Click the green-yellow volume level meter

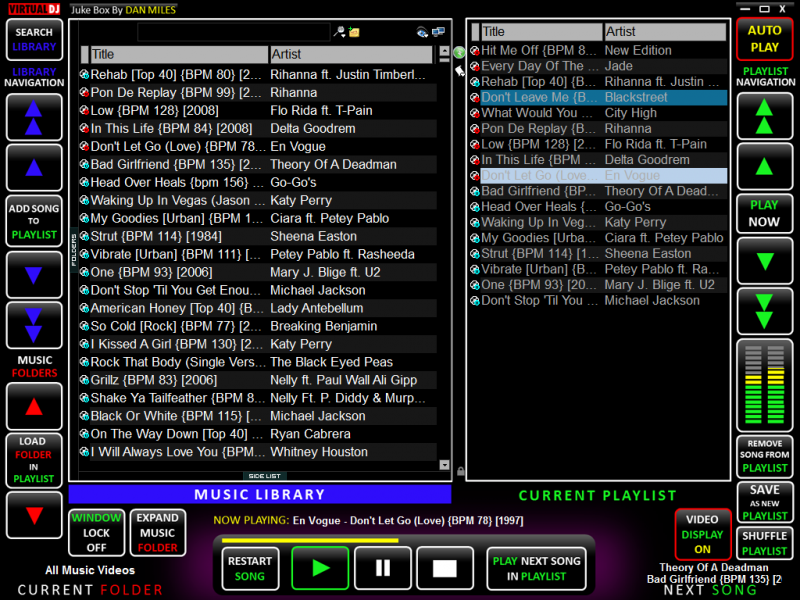coord(764,384)
